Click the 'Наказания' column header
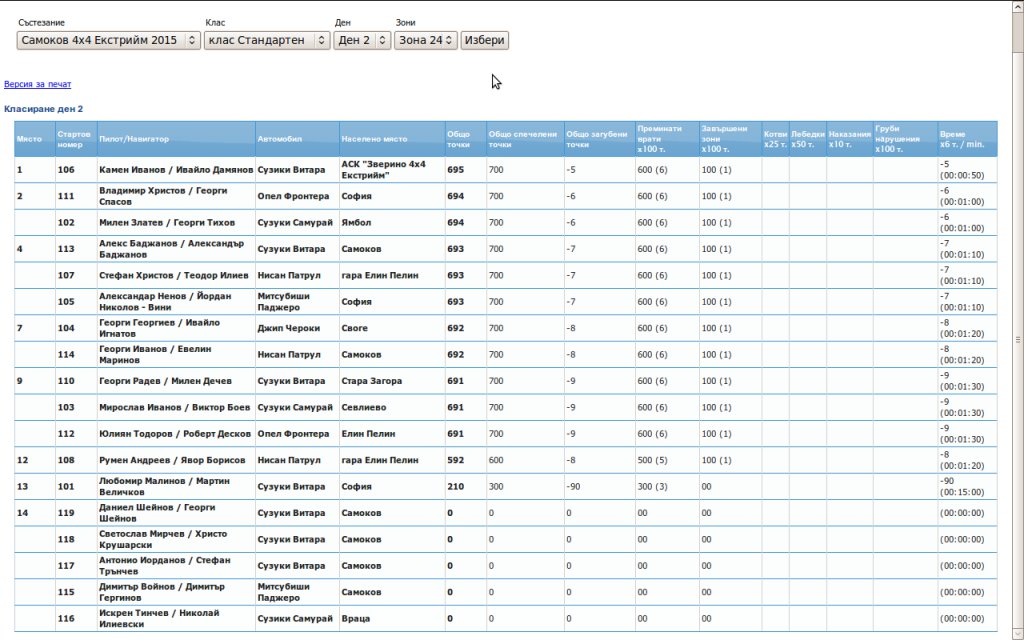Image resolution: width=1024 pixels, height=640 pixels. pyautogui.click(x=849, y=139)
